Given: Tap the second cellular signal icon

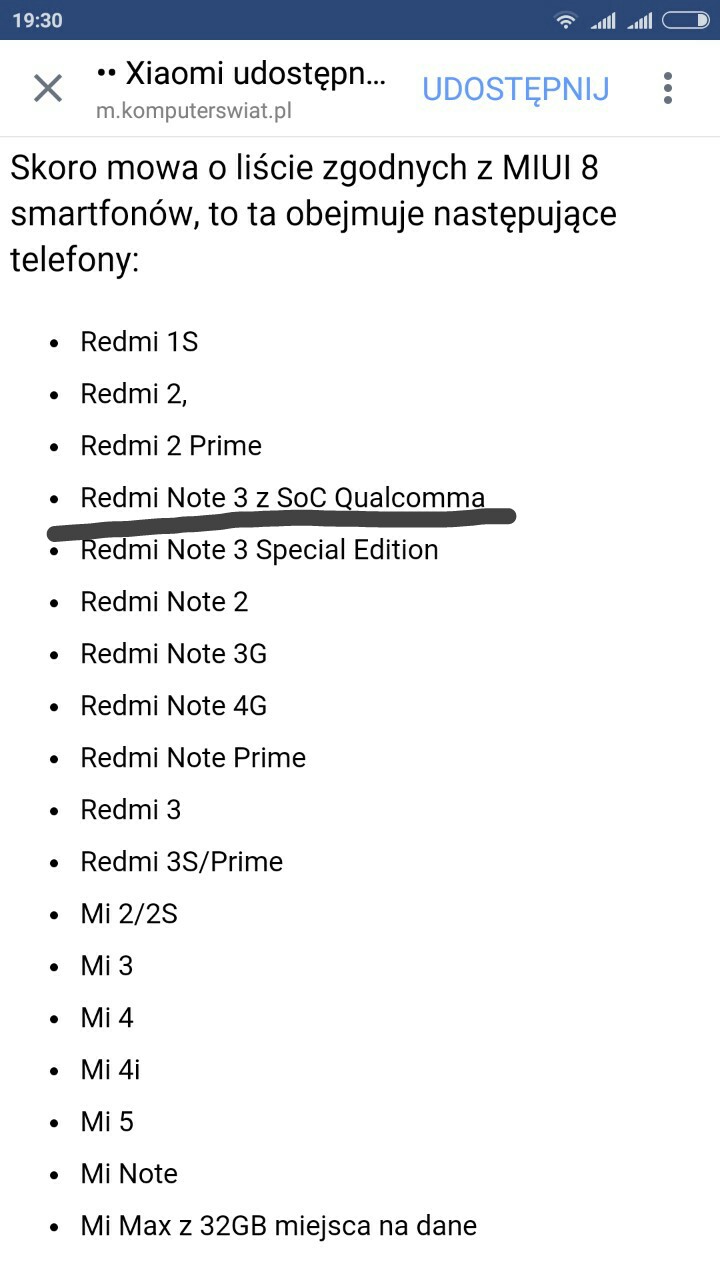Looking at the screenshot, I should [639, 20].
